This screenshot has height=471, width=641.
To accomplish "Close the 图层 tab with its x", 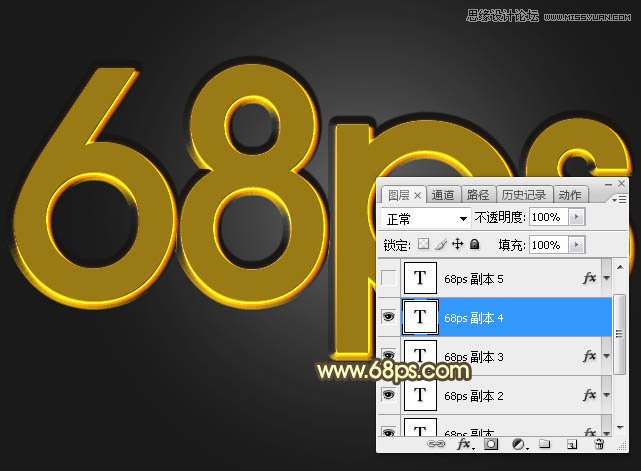I will tap(417, 196).
